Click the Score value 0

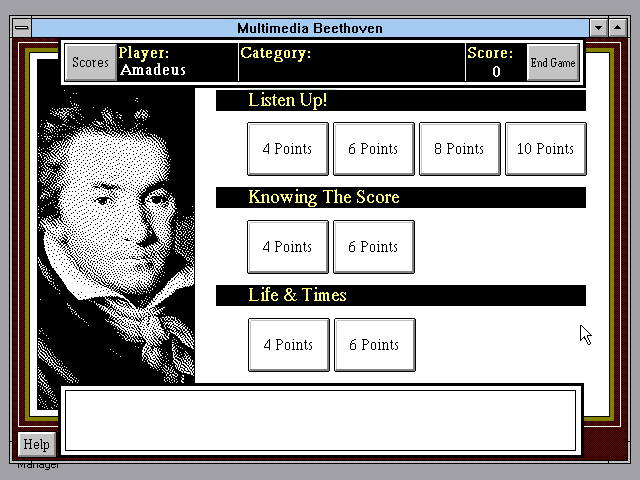[x=496, y=72]
